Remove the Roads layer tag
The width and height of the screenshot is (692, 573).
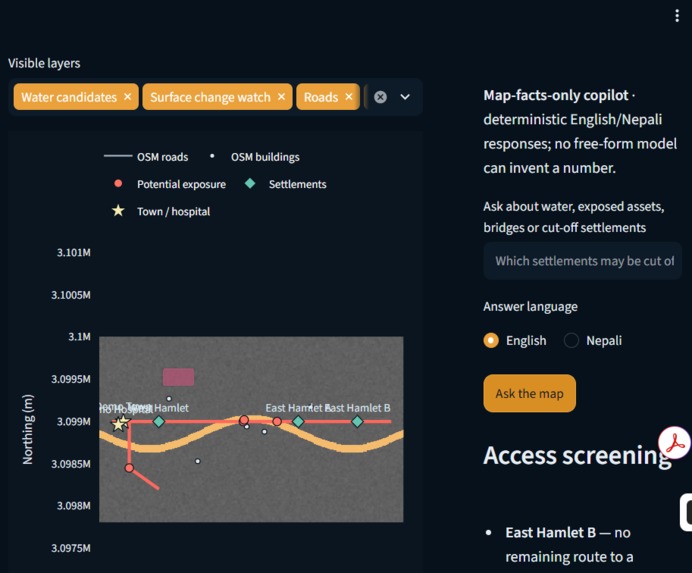349,96
